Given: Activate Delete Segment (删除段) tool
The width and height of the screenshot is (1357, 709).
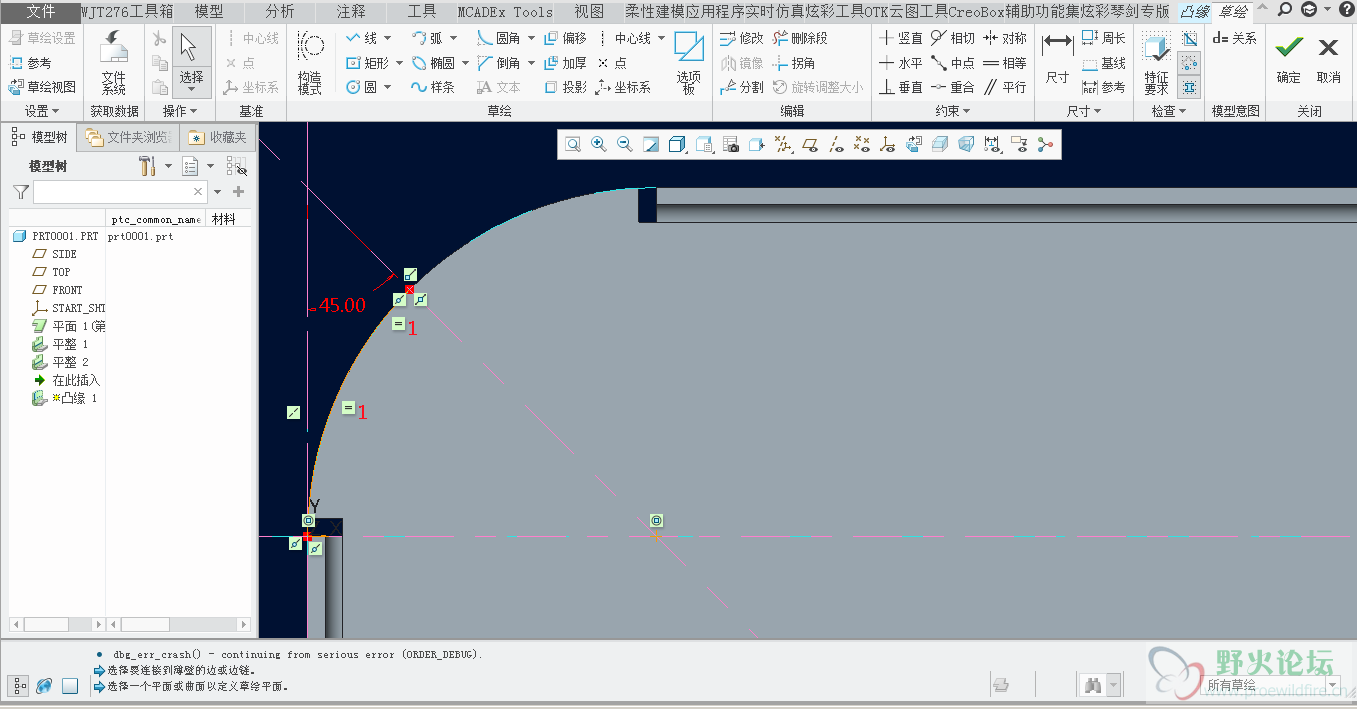Looking at the screenshot, I should pos(801,38).
